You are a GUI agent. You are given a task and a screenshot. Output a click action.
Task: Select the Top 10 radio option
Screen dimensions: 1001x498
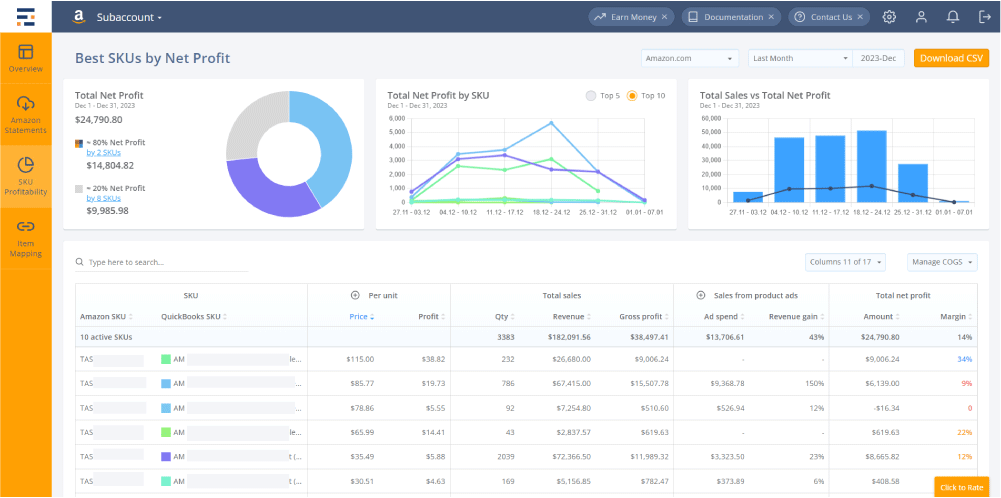[631, 96]
